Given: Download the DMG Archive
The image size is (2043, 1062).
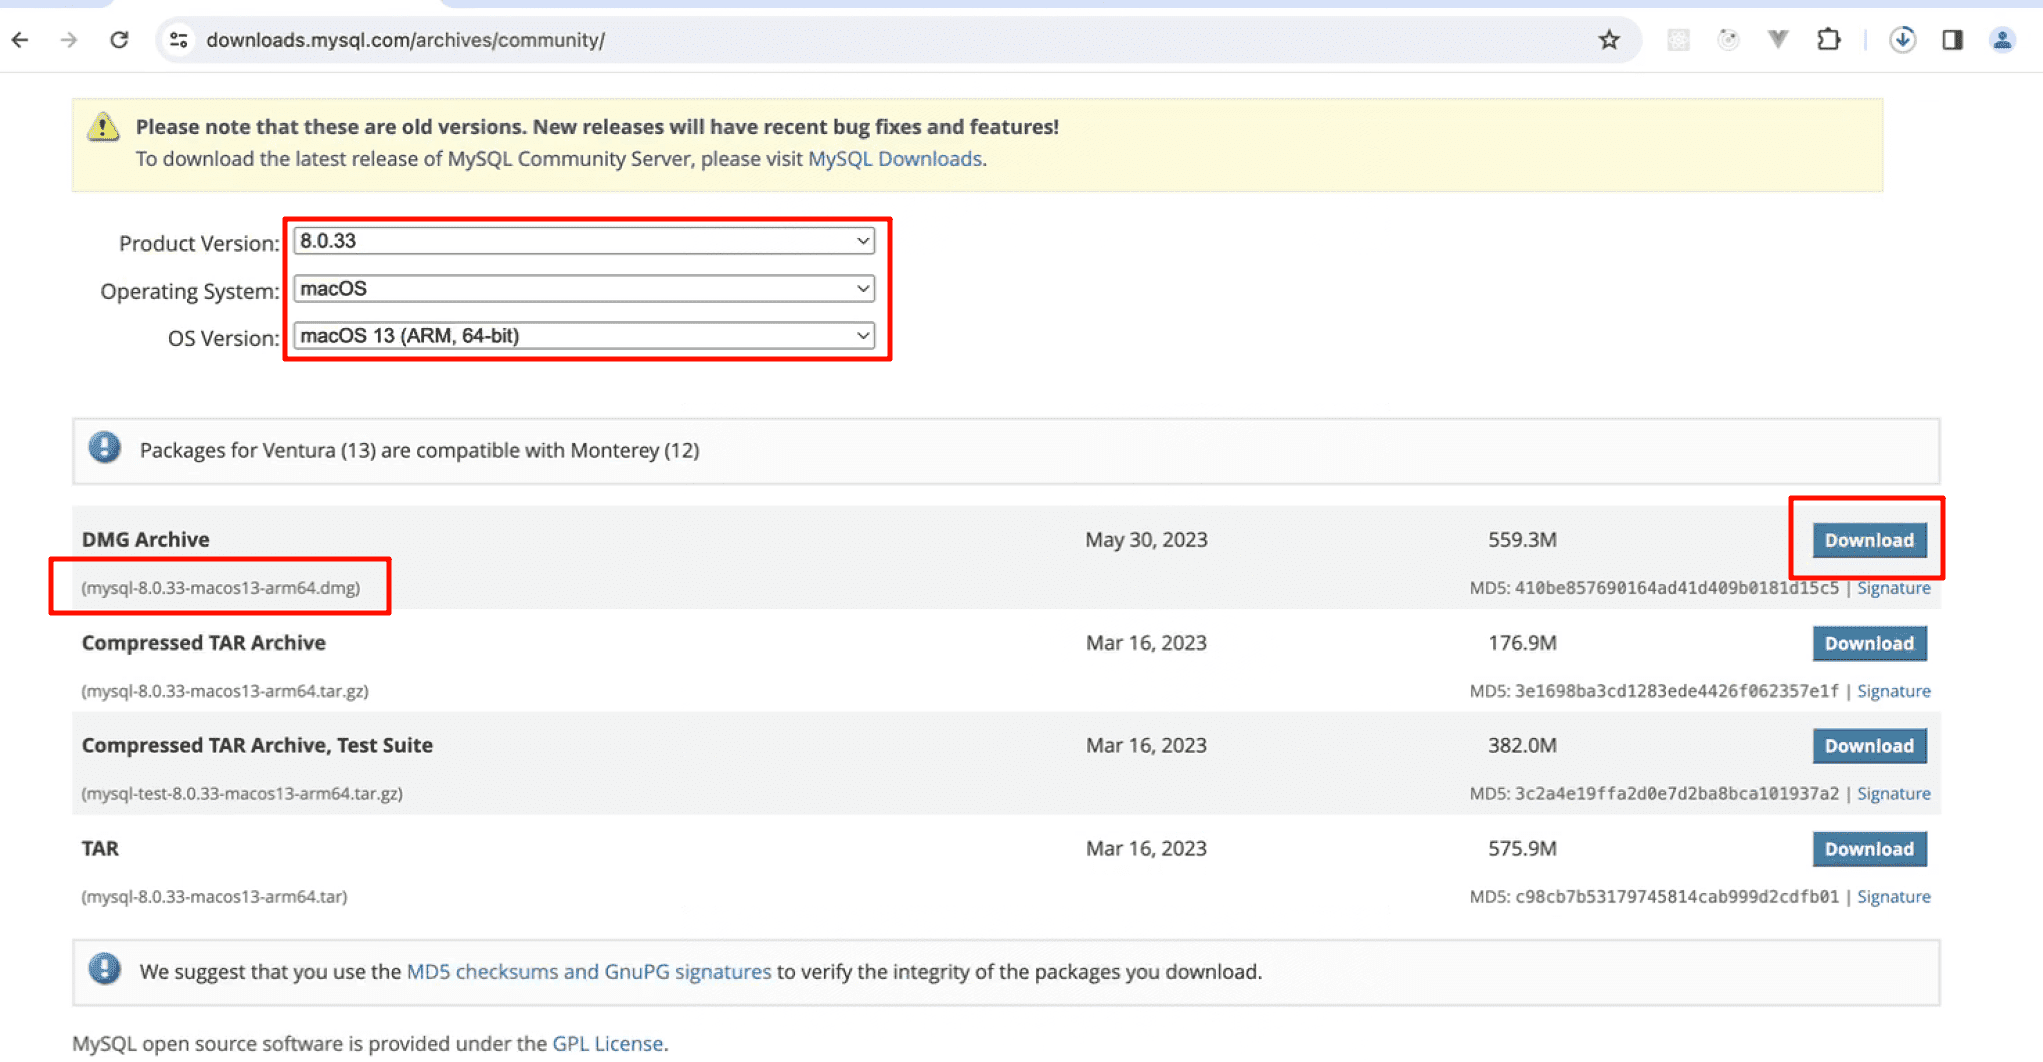Looking at the screenshot, I should pos(1869,540).
